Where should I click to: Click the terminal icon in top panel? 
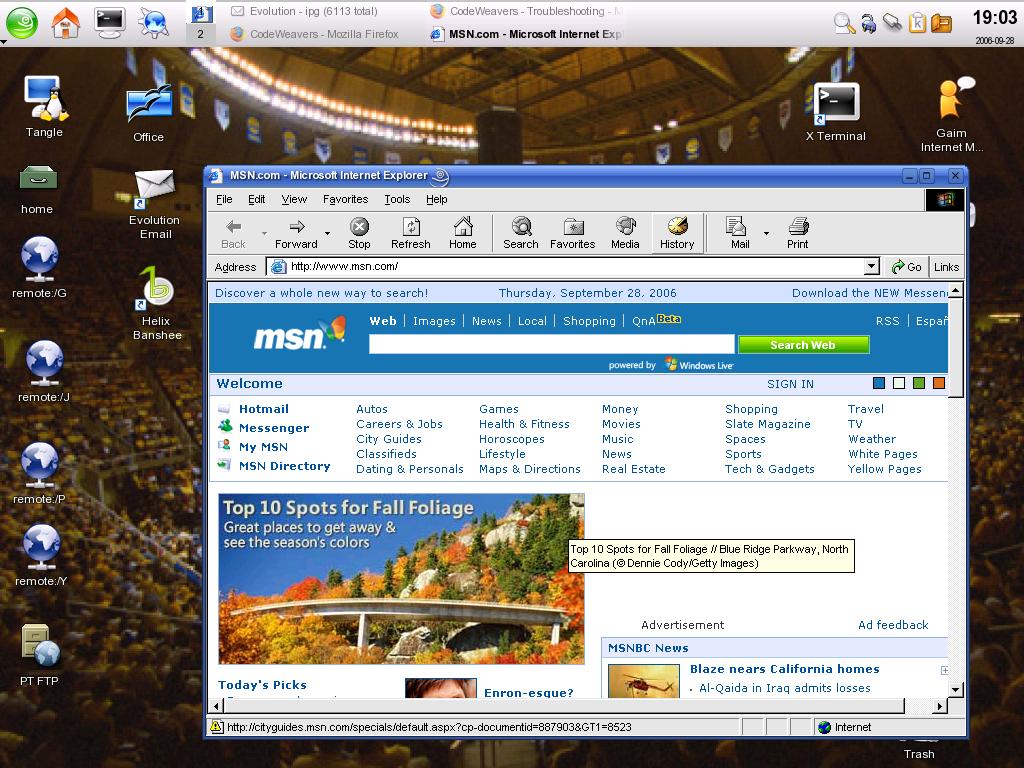pyautogui.click(x=110, y=21)
